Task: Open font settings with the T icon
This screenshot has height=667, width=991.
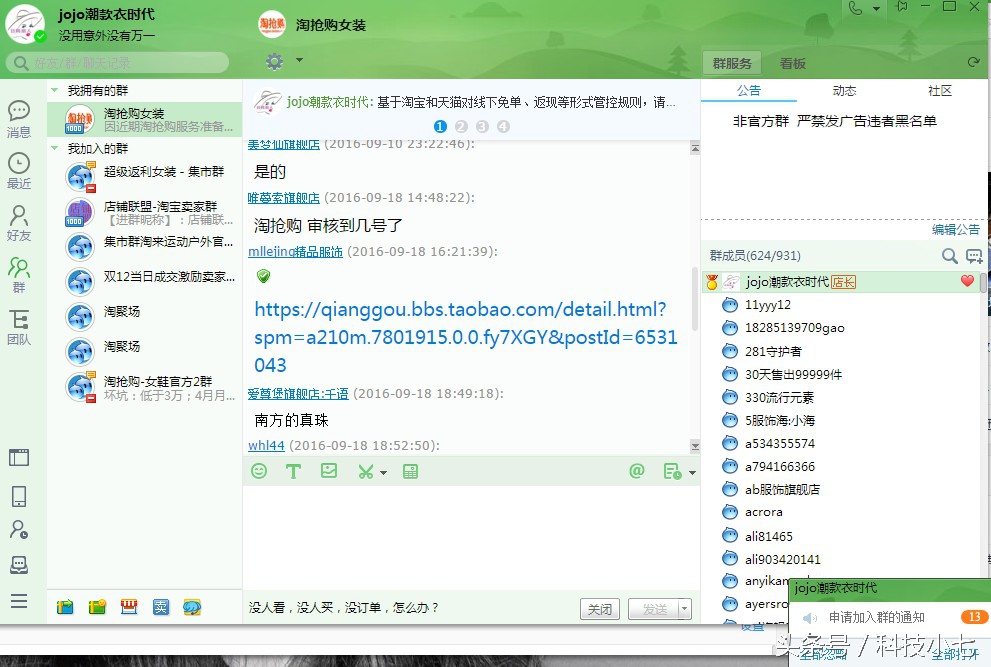Action: [x=294, y=470]
